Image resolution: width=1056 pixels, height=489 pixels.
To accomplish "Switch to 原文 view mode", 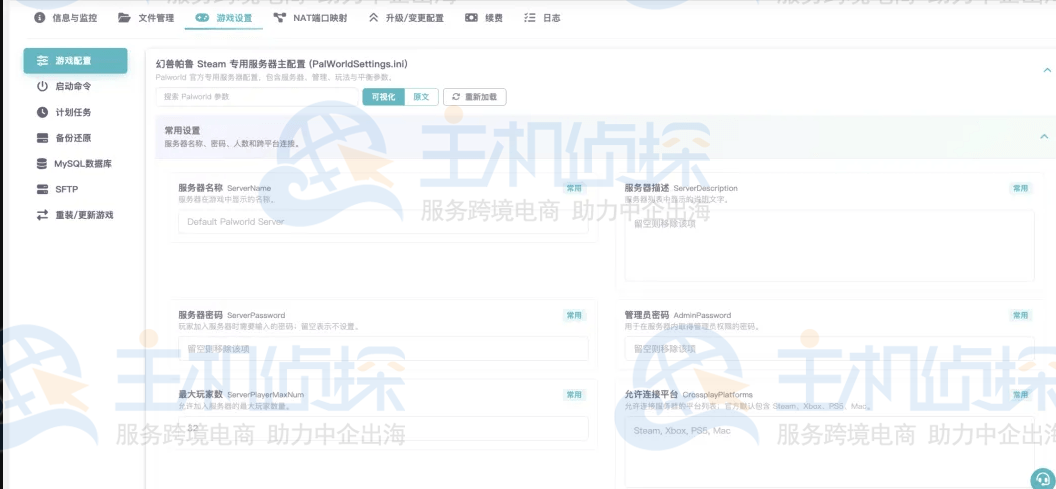I will click(422, 97).
